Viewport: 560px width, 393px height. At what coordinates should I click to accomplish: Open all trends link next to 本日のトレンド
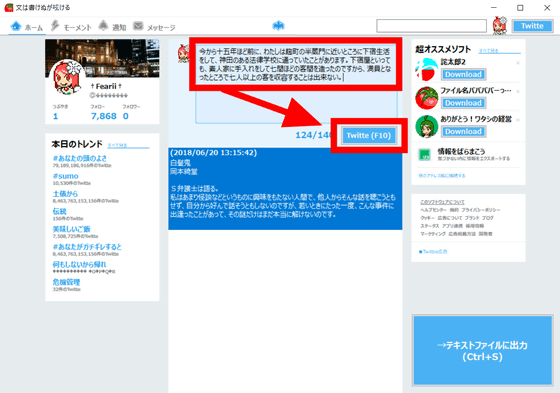(x=118, y=145)
